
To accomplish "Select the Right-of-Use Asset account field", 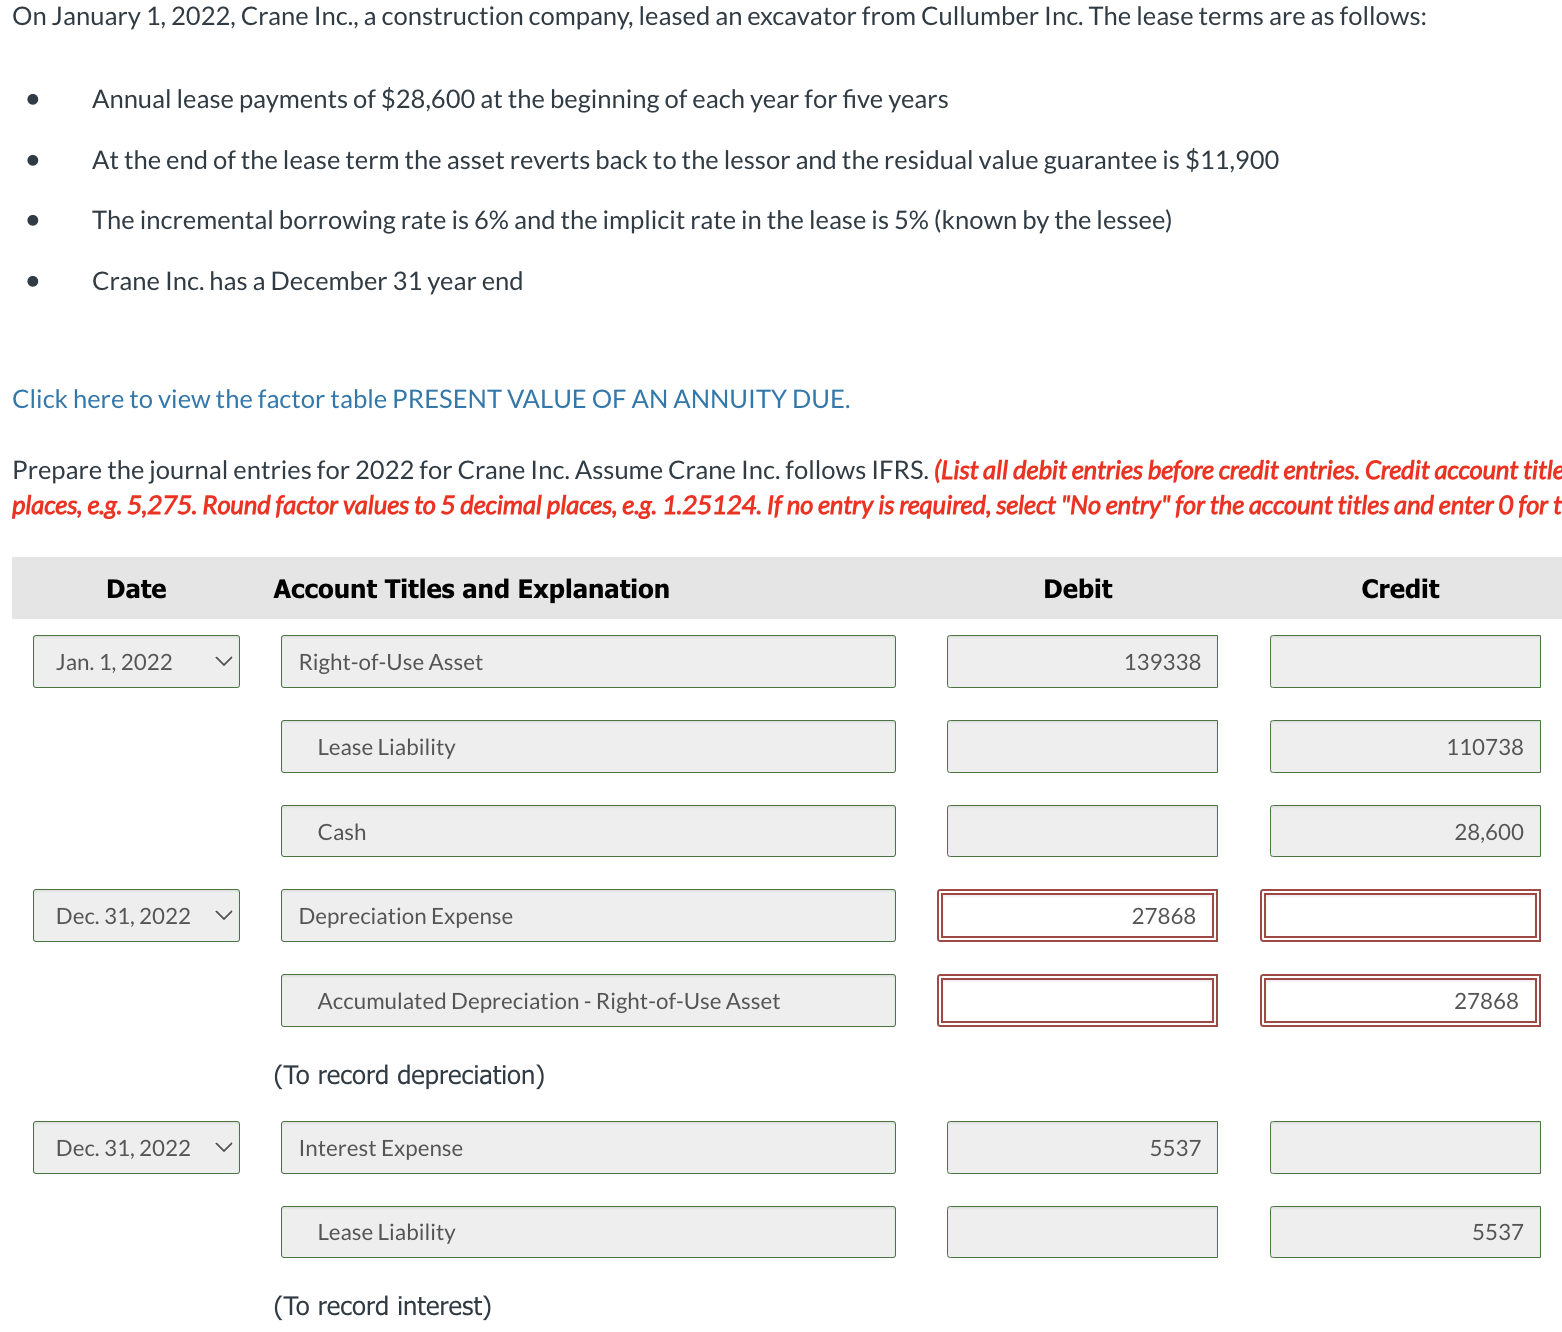I will (587, 661).
